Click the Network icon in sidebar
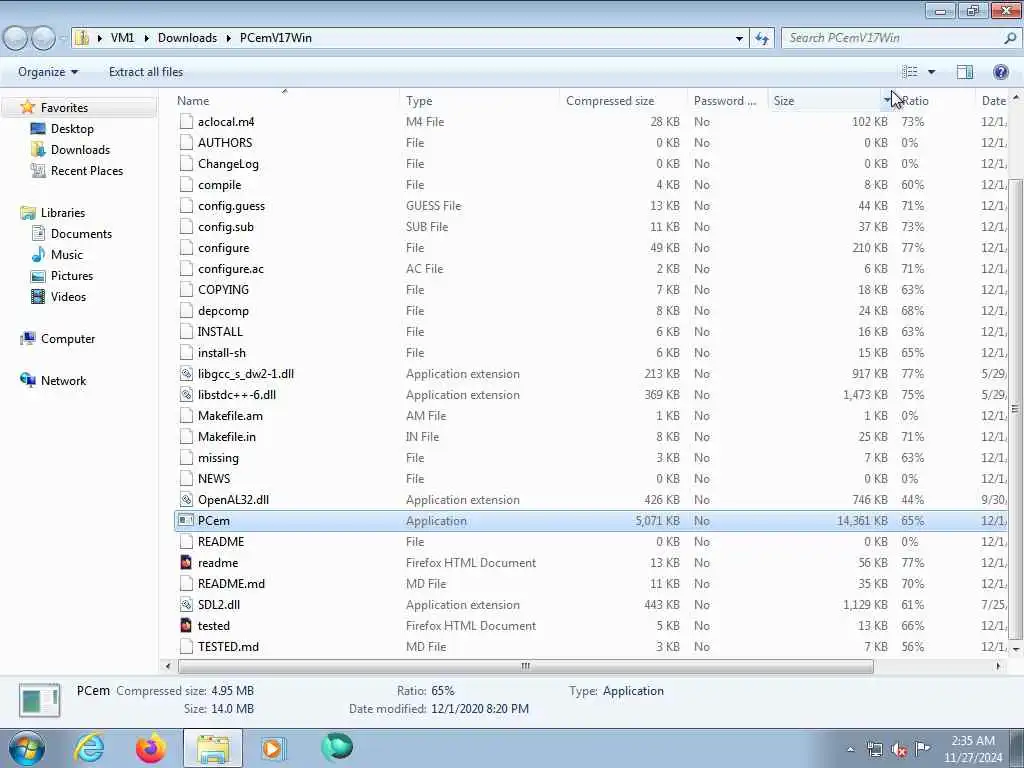 27,380
